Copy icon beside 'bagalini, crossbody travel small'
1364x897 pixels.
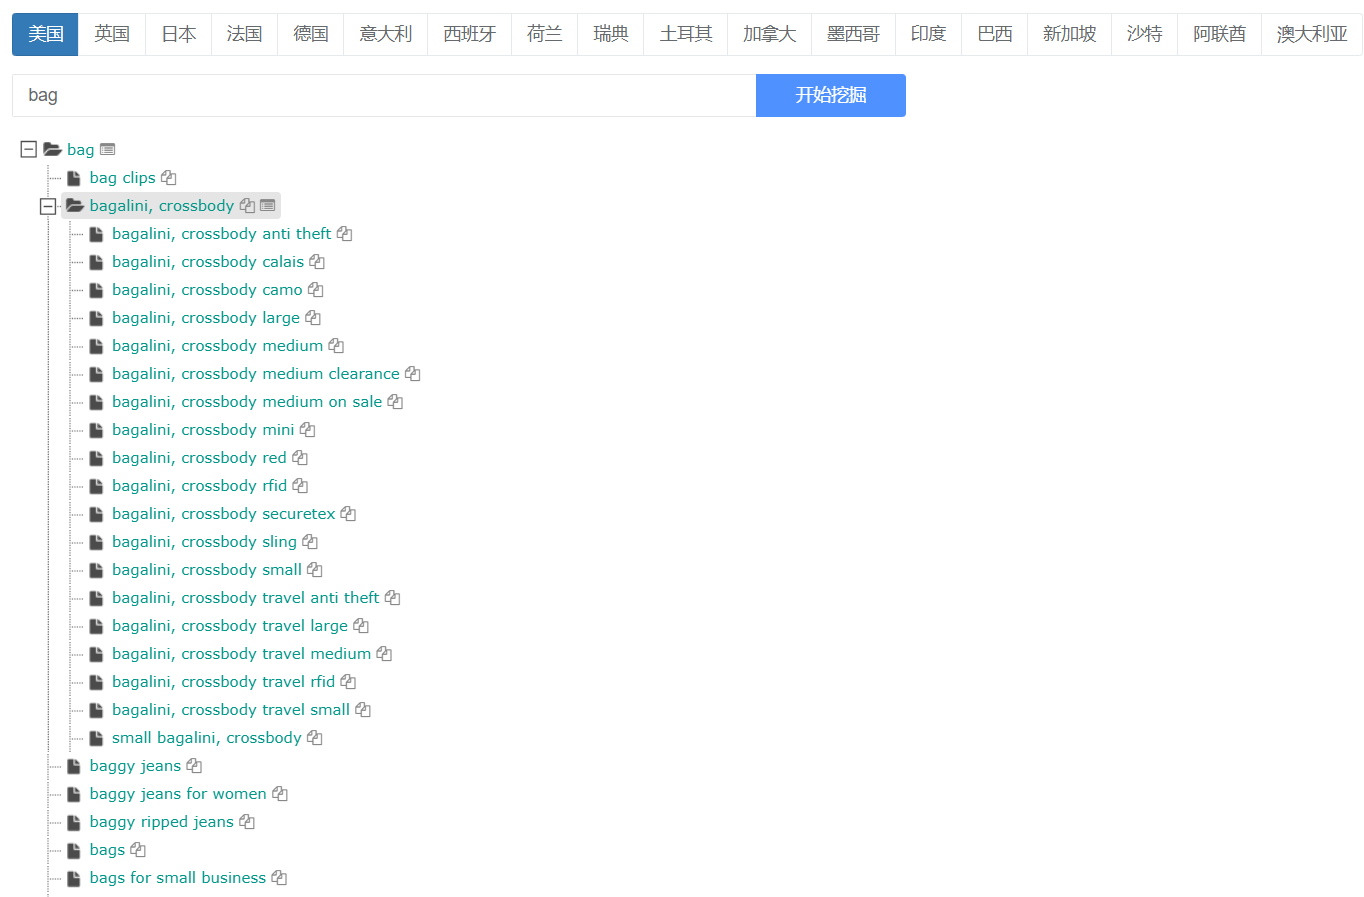click(363, 710)
